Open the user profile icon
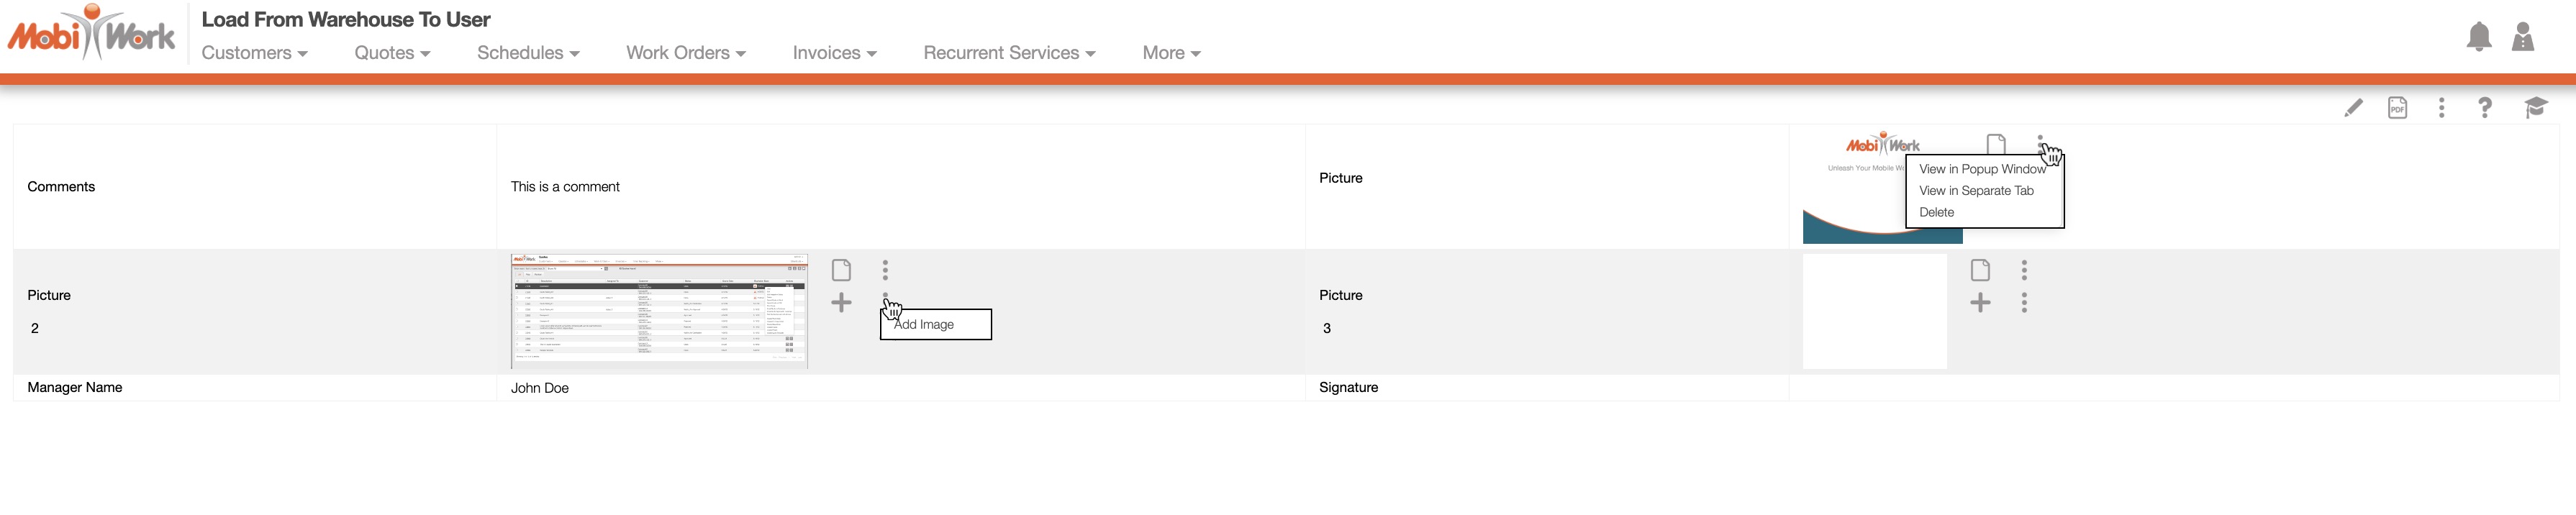 coord(2522,37)
